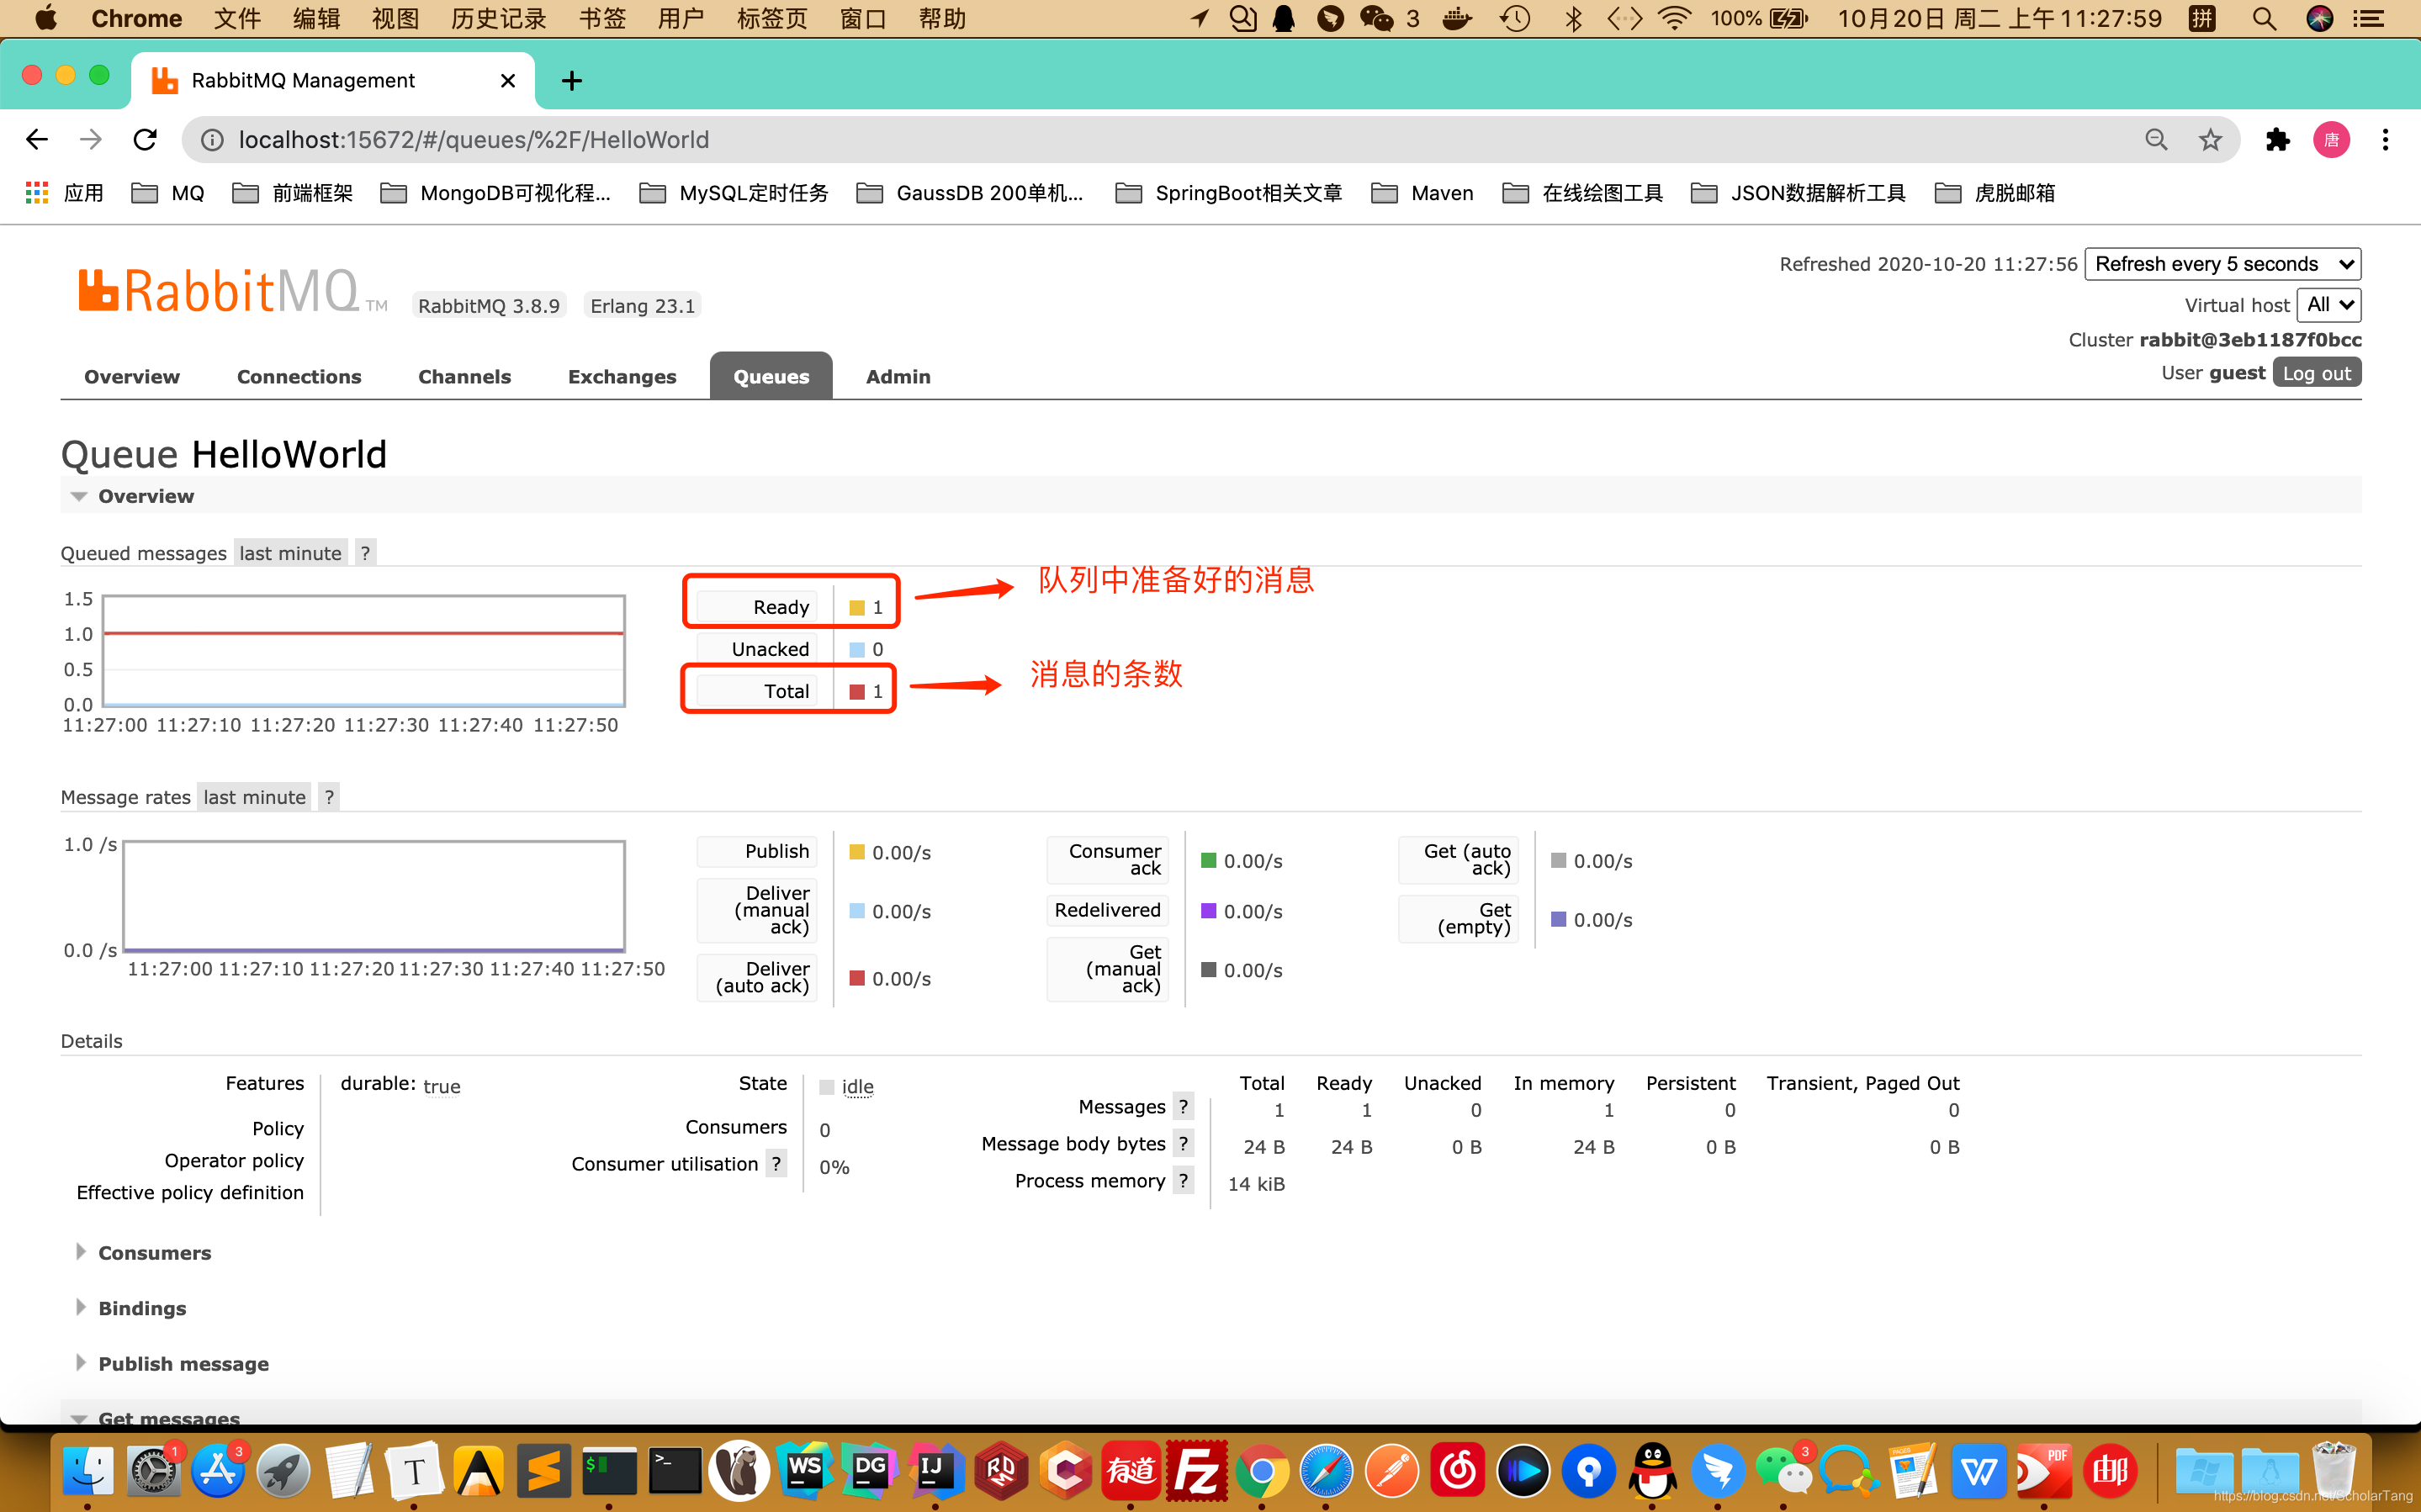Show help for Consumer utilisation
Viewport: 2421px width, 1512px height.
click(776, 1163)
